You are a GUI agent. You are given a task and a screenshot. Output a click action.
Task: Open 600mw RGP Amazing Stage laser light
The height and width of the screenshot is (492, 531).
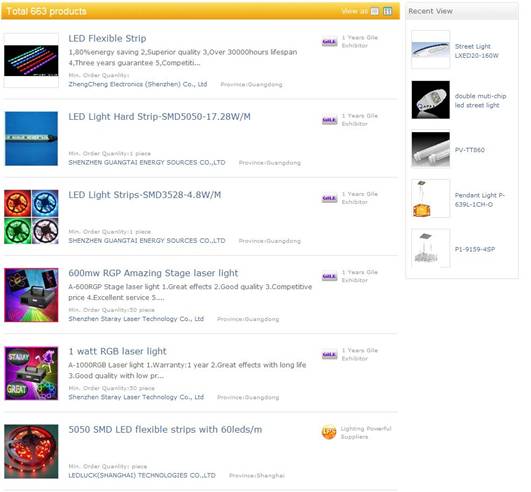click(x=153, y=273)
